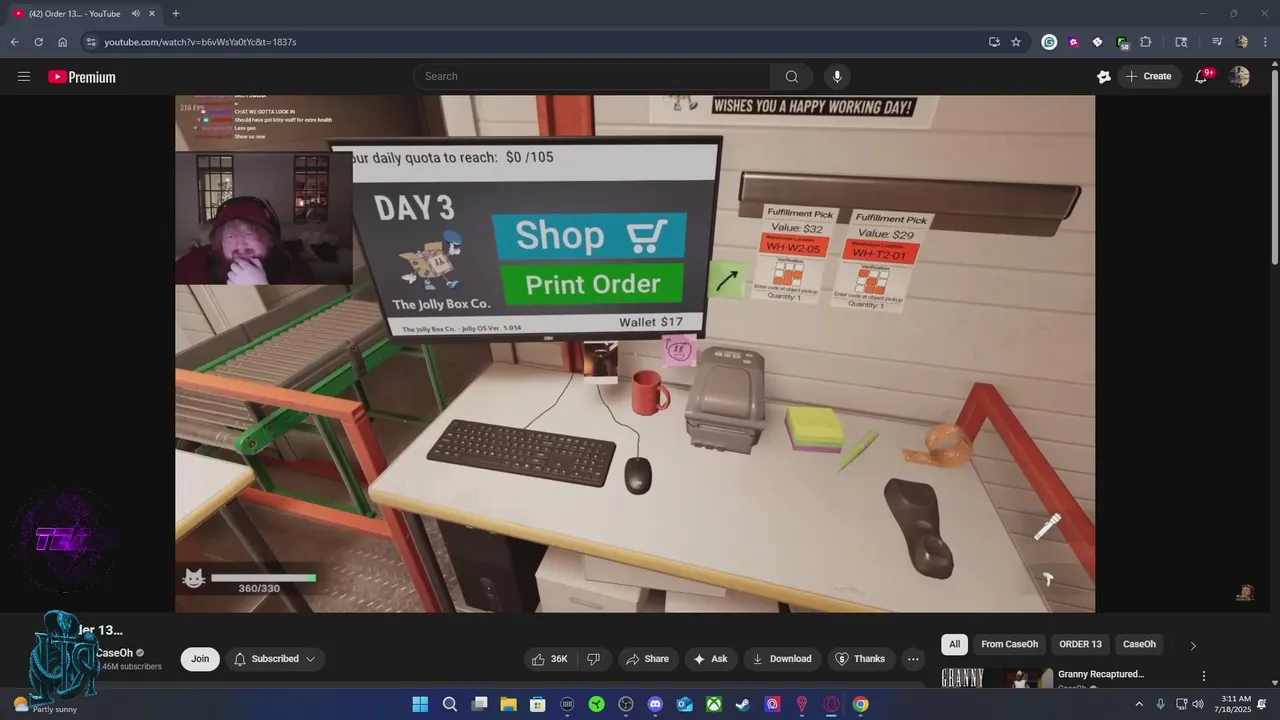Click the Ask button
This screenshot has height=720, width=1280.
(710, 659)
